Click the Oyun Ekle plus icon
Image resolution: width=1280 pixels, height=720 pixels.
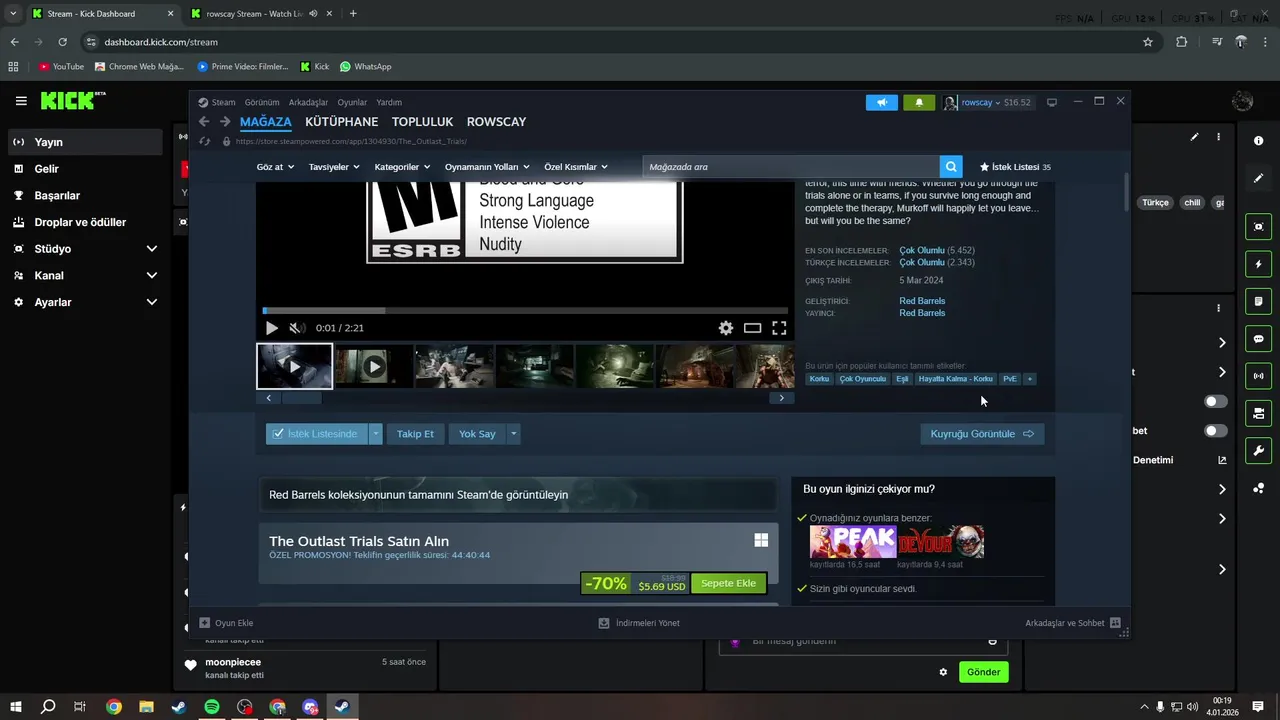point(205,623)
